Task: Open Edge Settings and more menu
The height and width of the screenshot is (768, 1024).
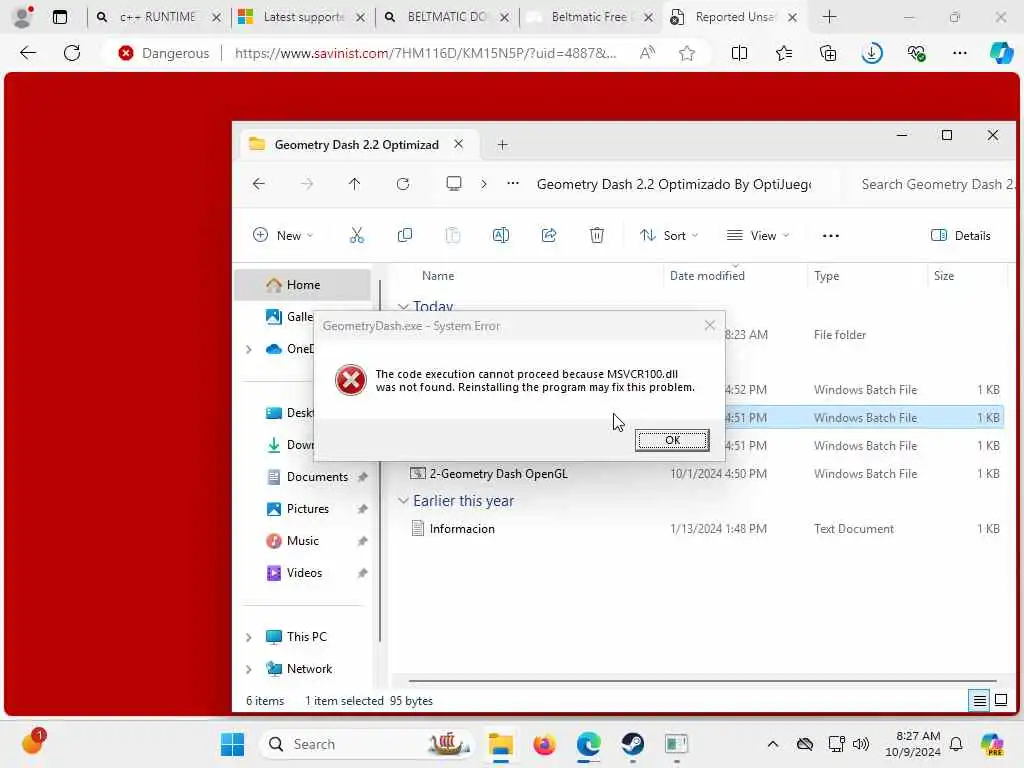Action: tap(959, 53)
